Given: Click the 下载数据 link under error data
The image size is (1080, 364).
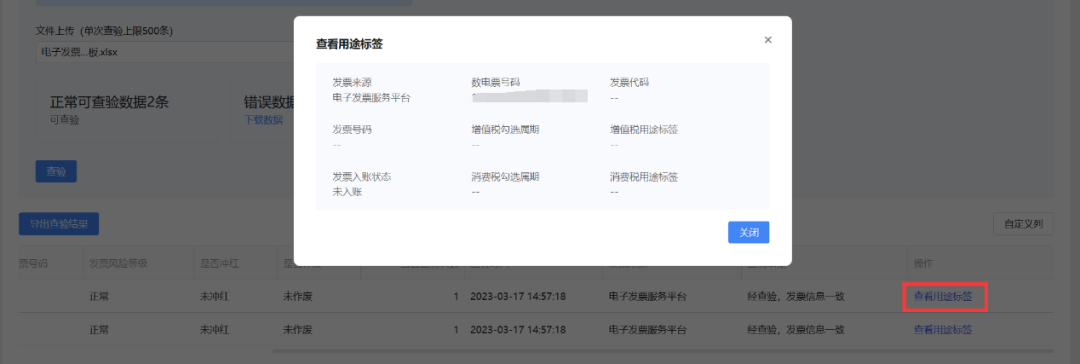Looking at the screenshot, I should coord(264,120).
